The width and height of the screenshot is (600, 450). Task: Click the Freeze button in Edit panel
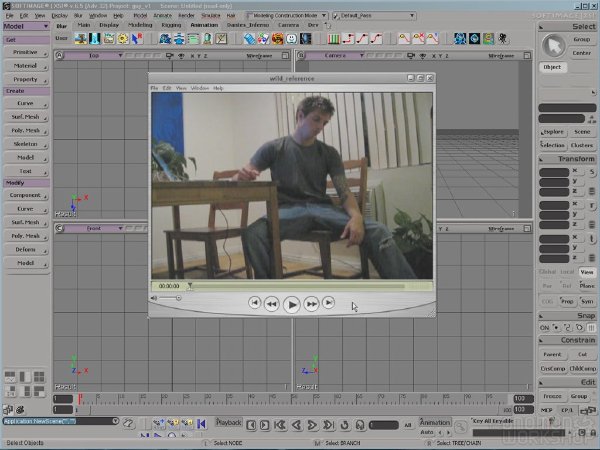coord(552,396)
